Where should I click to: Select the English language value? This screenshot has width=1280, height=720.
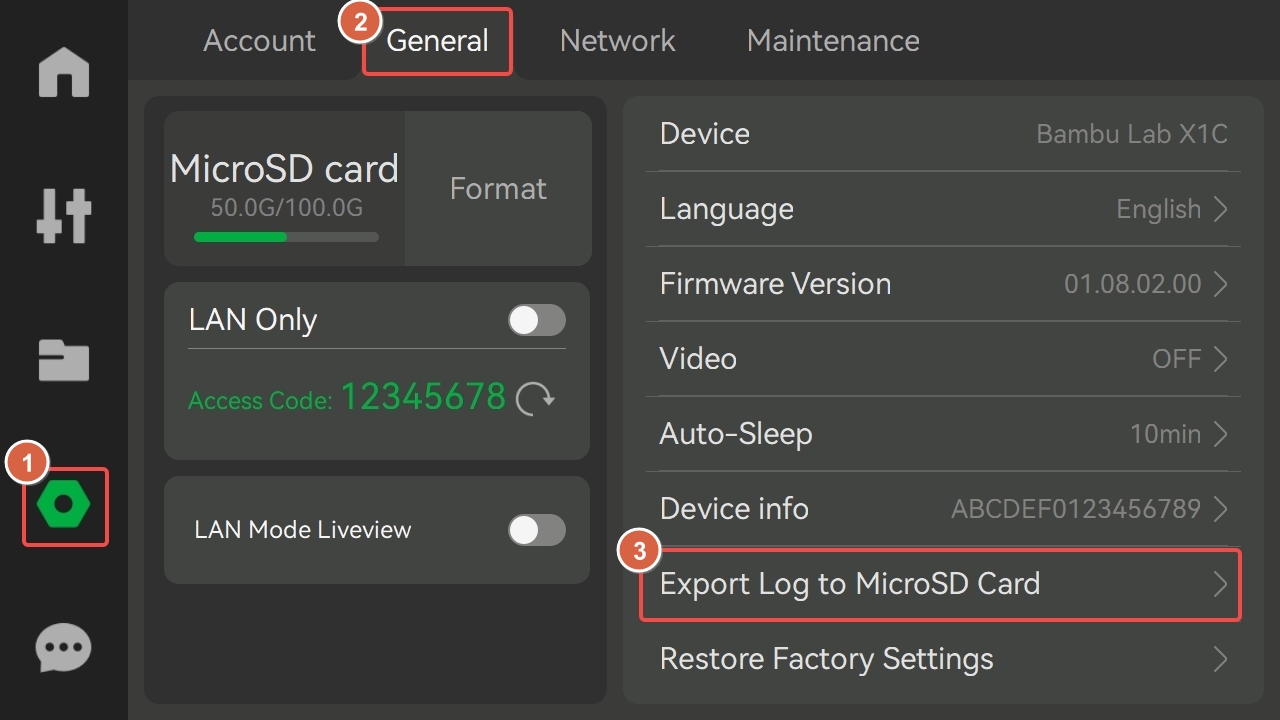pyautogui.click(x=1159, y=209)
